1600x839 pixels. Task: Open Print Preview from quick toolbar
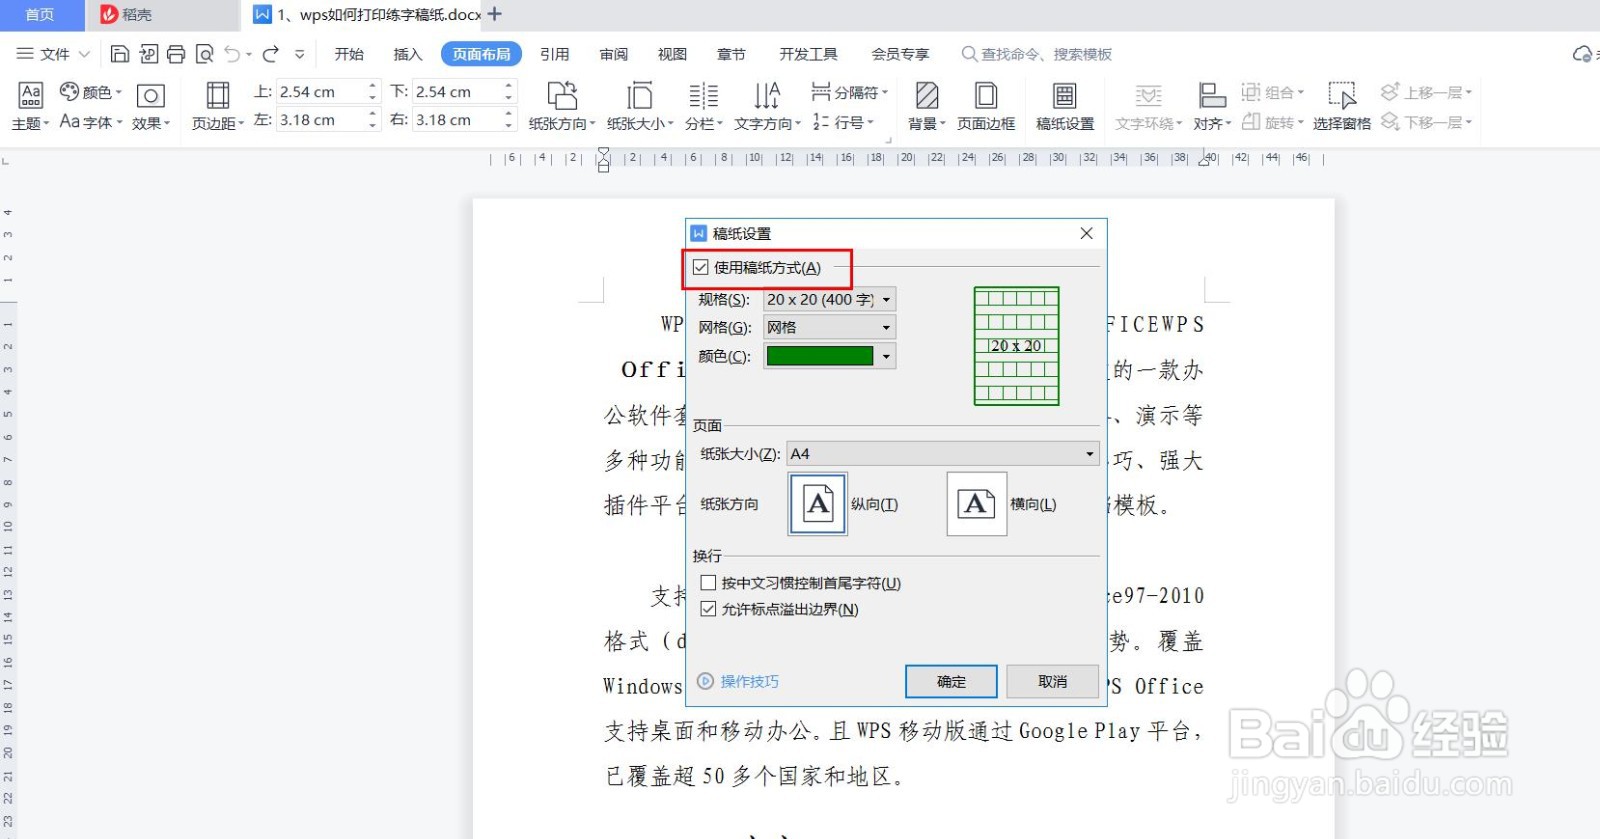pyautogui.click(x=205, y=54)
